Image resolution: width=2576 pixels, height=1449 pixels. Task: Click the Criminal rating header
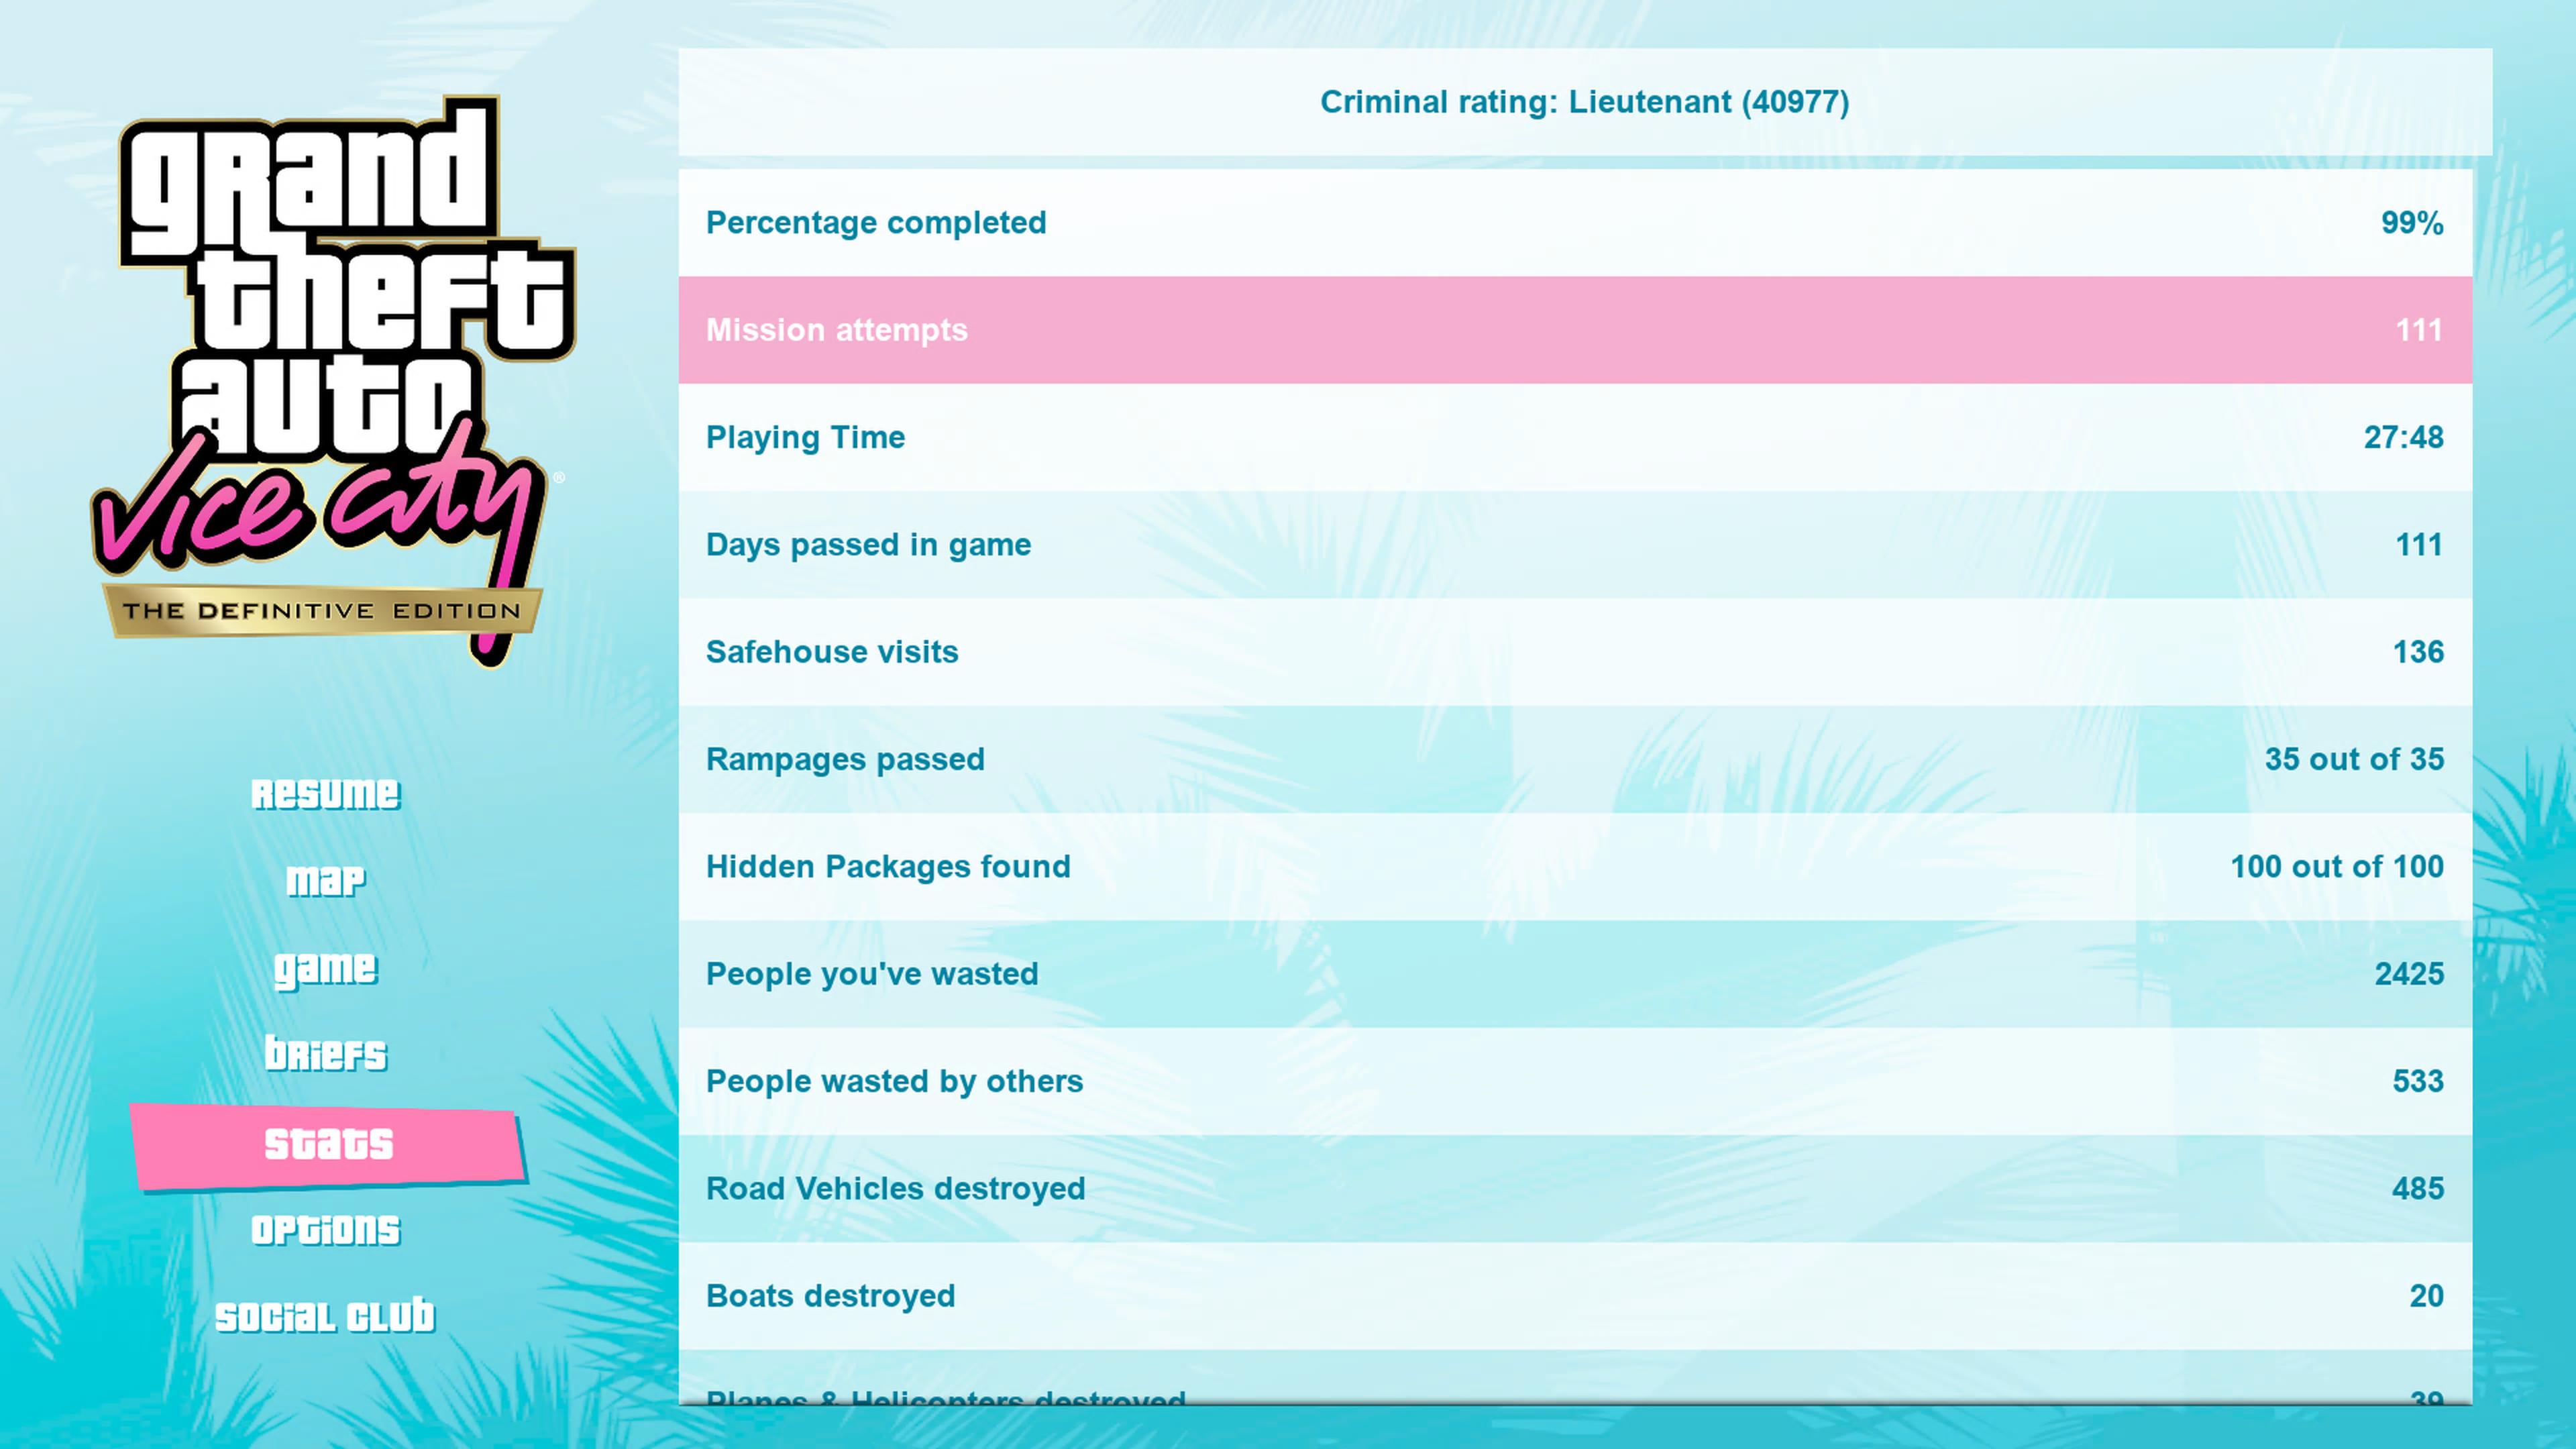coord(1584,102)
